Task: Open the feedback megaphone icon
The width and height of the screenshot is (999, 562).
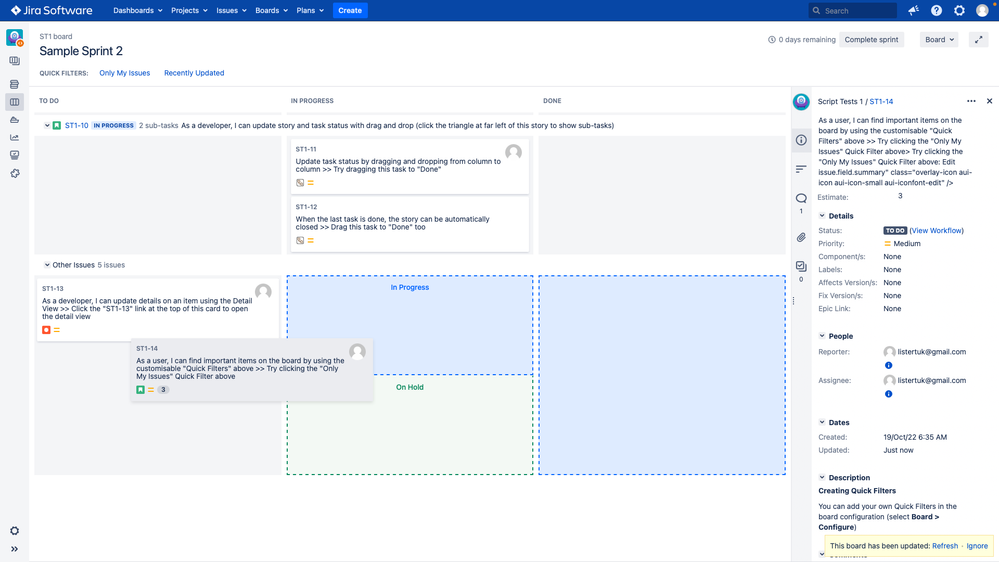Action: point(914,10)
